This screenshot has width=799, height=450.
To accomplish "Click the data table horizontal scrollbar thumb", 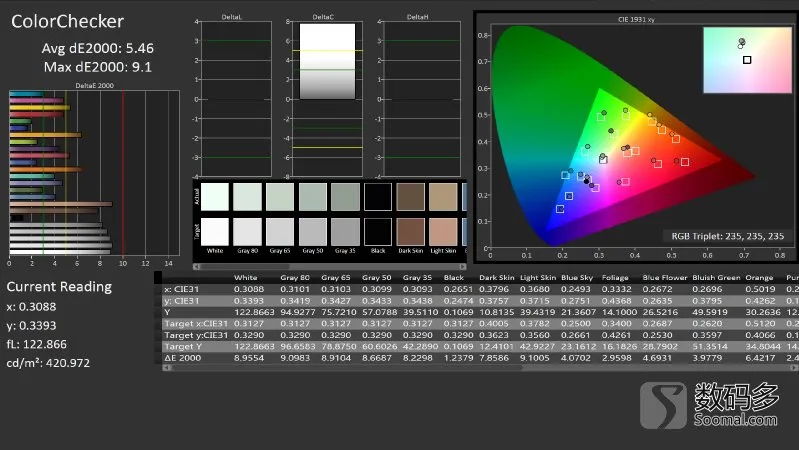I will (x=346, y=367).
